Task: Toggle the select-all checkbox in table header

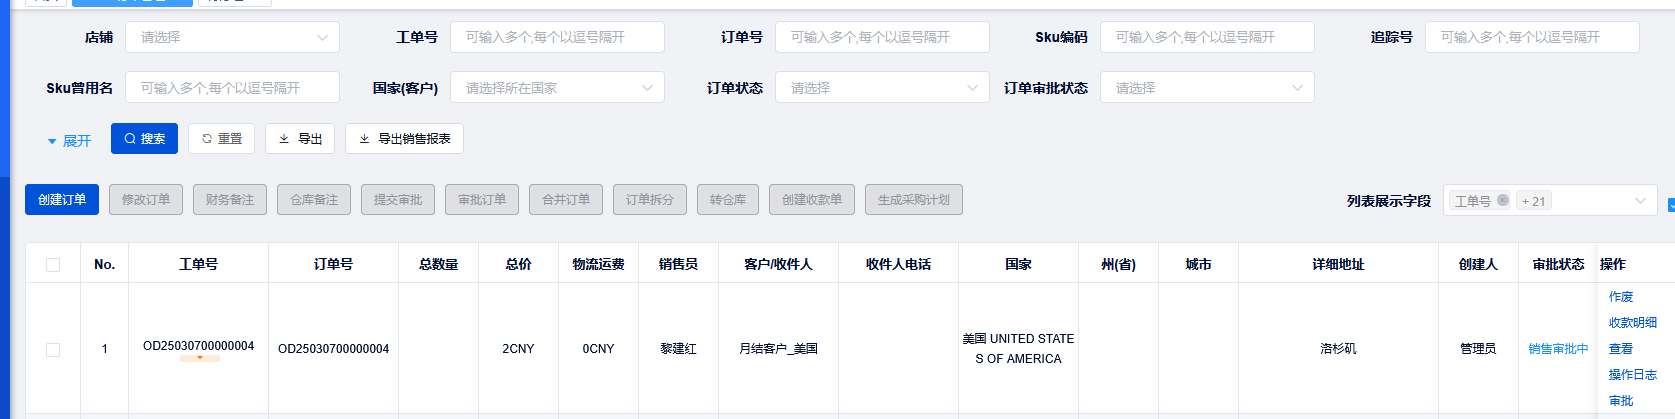Action: [x=53, y=265]
